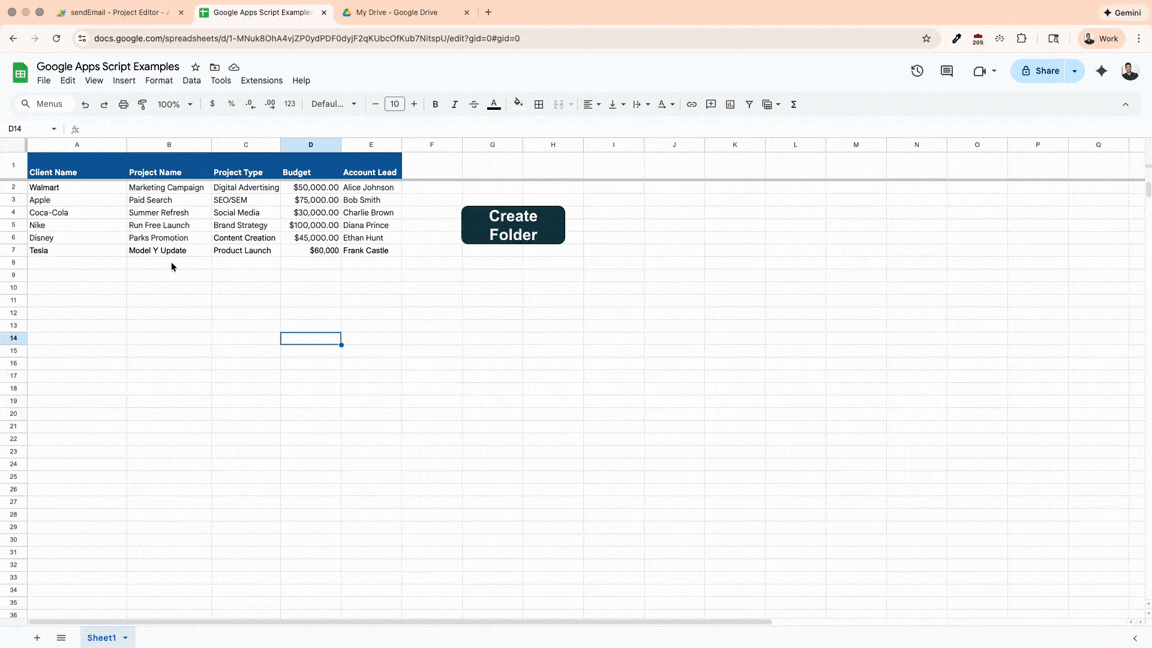Open the Text color picker
This screenshot has width=1152, height=648.
[493, 104]
